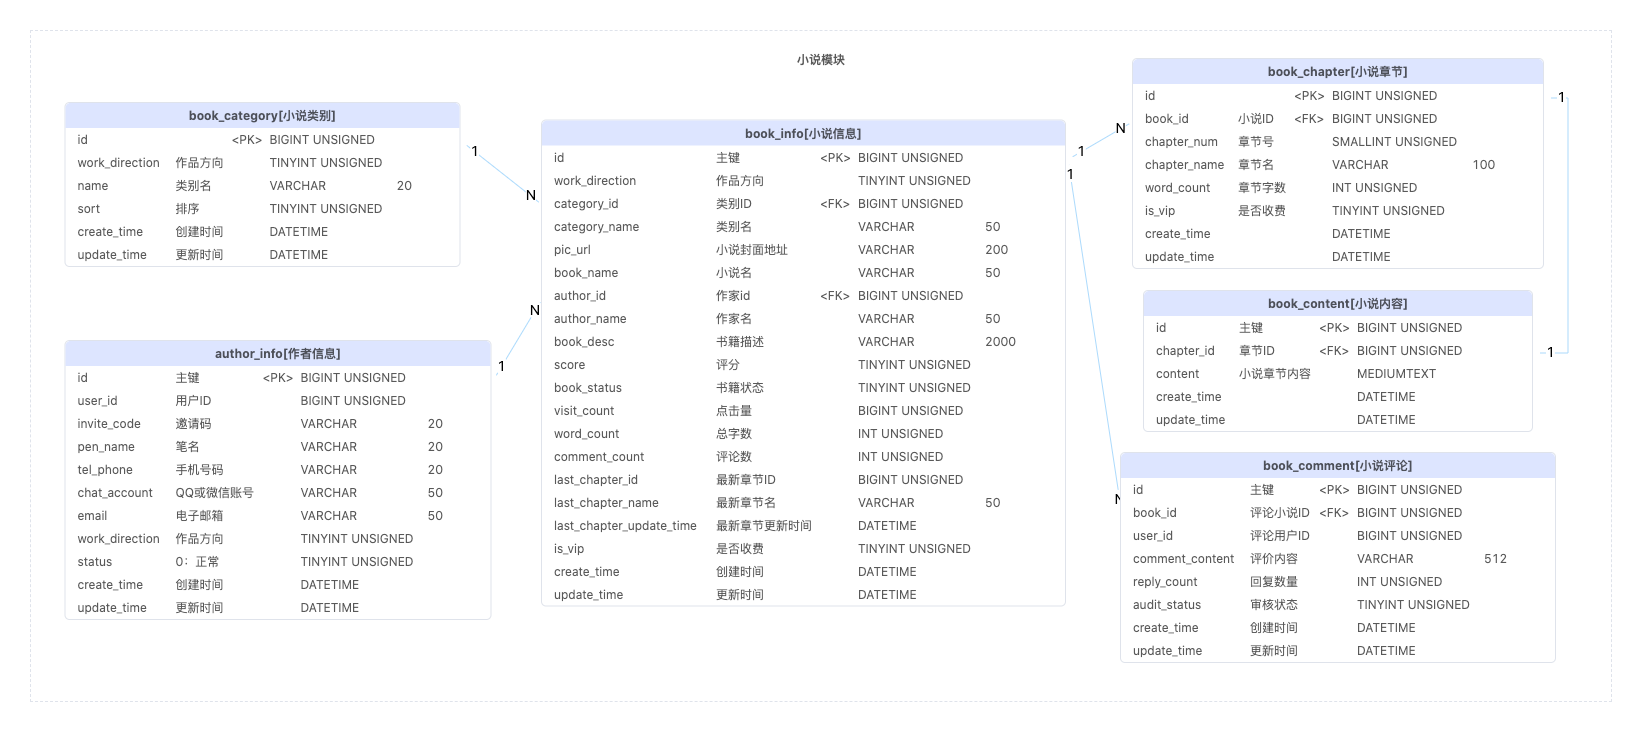Viewport: 1641px width, 731px height.
Task: Click the last_chapter_update_time field row
Action: click(803, 526)
